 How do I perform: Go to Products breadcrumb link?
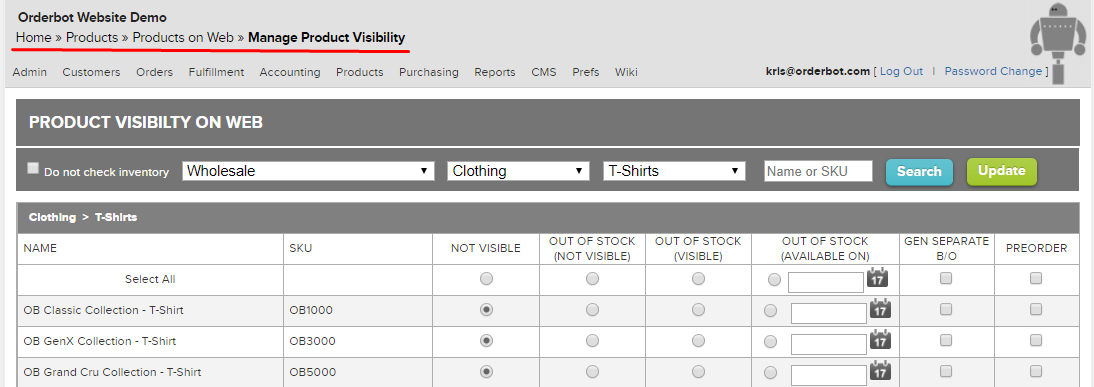click(92, 38)
